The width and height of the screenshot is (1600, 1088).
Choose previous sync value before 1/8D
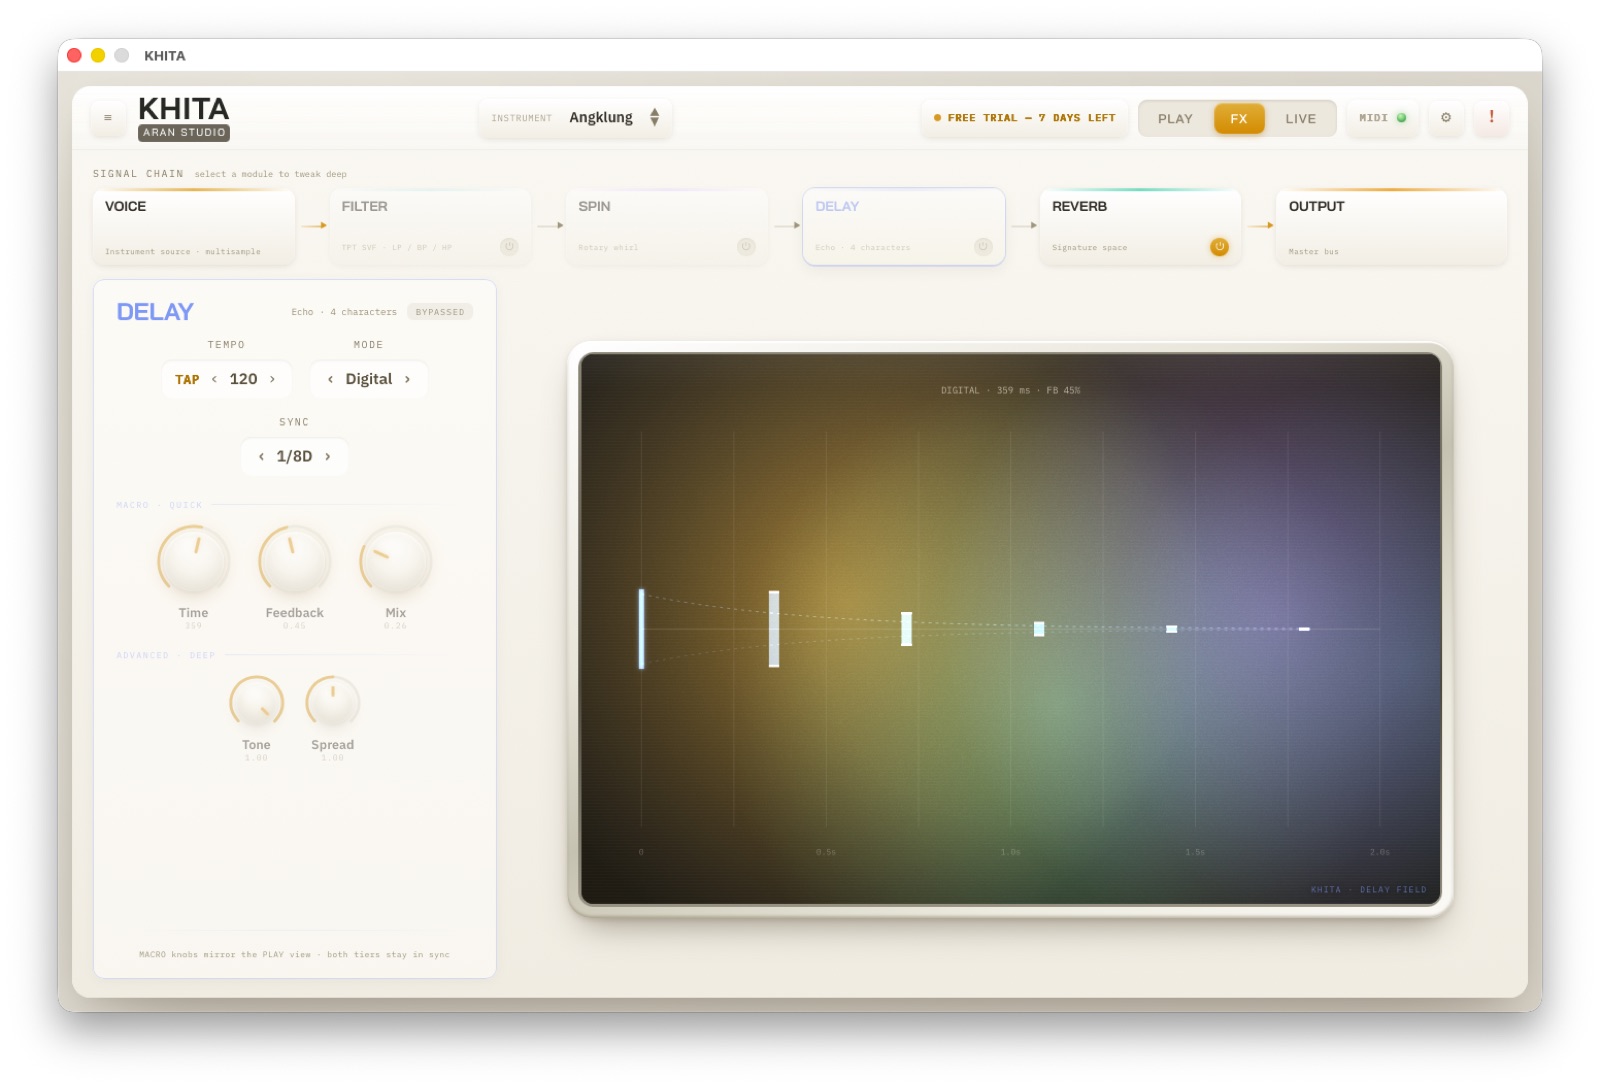[x=261, y=456]
